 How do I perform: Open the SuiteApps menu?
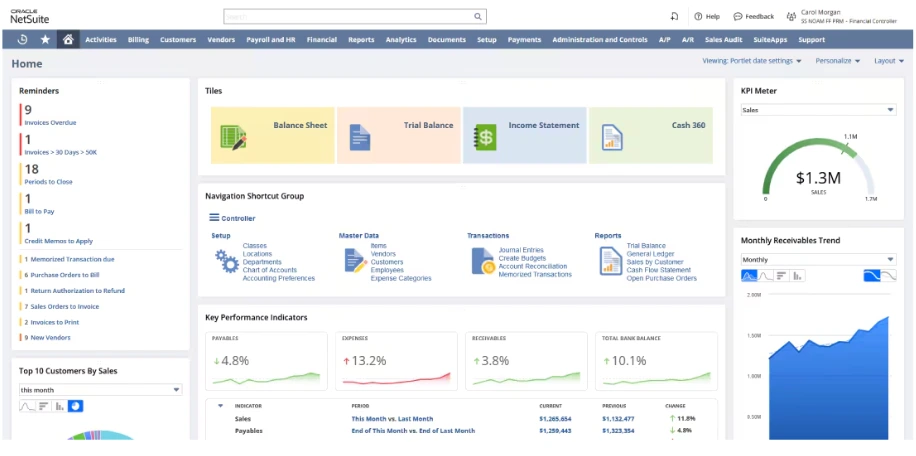(770, 40)
